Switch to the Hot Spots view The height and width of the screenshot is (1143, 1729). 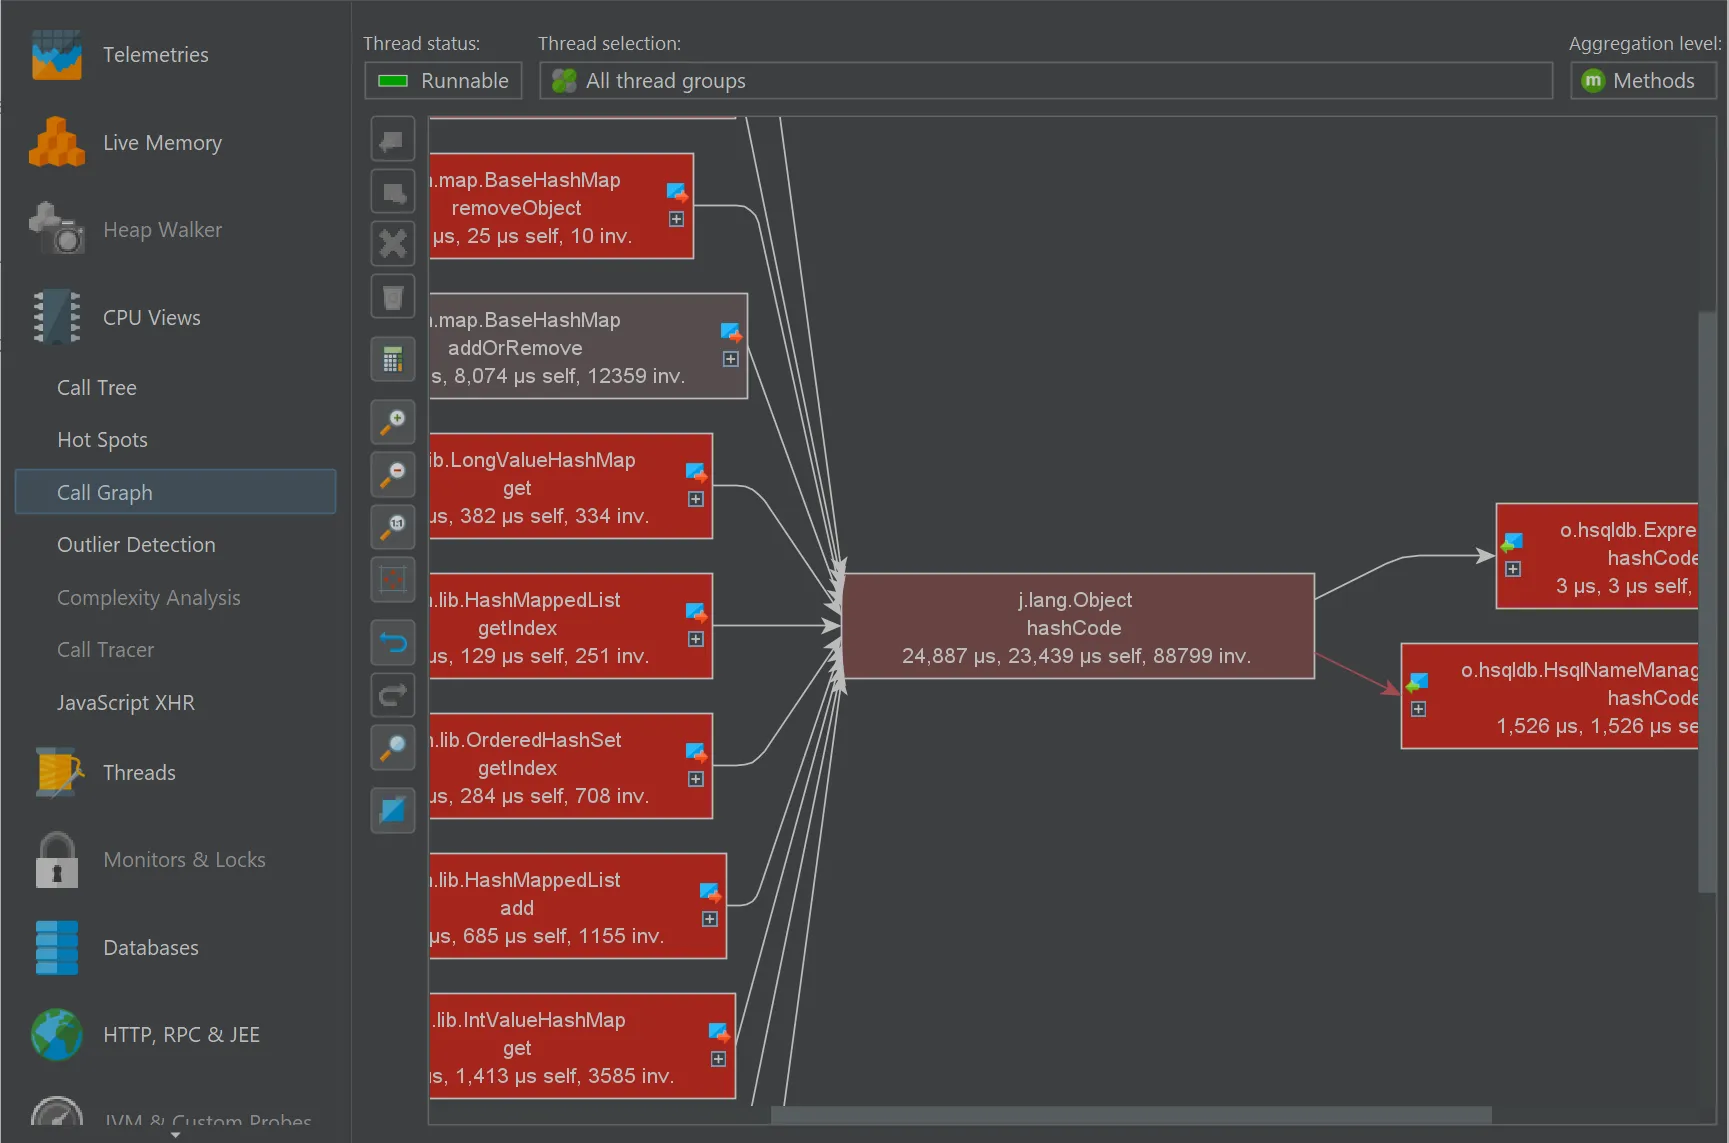[x=102, y=439]
